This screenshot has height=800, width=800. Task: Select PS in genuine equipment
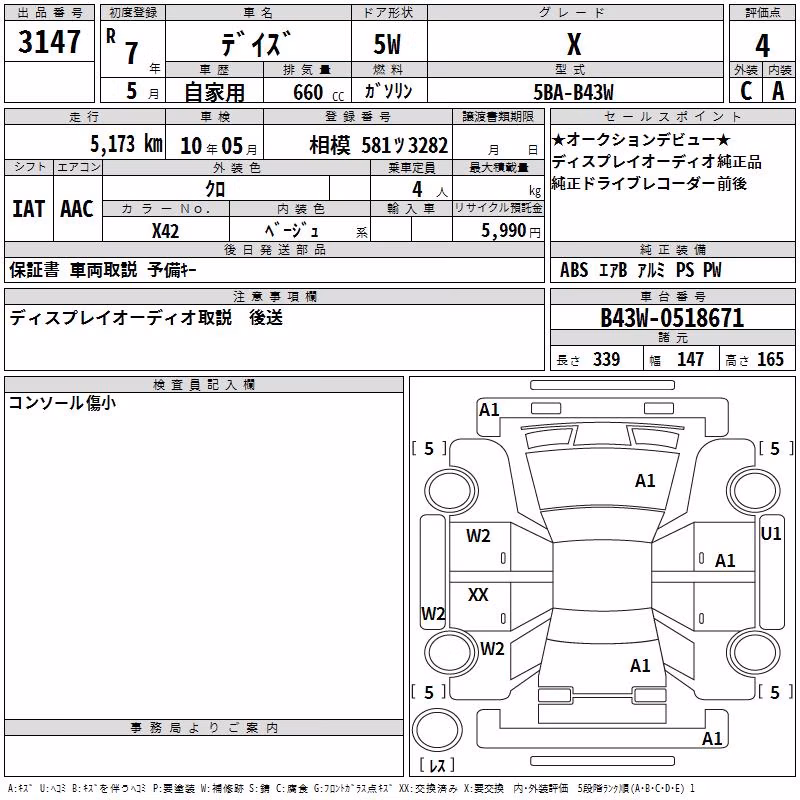(x=685, y=270)
